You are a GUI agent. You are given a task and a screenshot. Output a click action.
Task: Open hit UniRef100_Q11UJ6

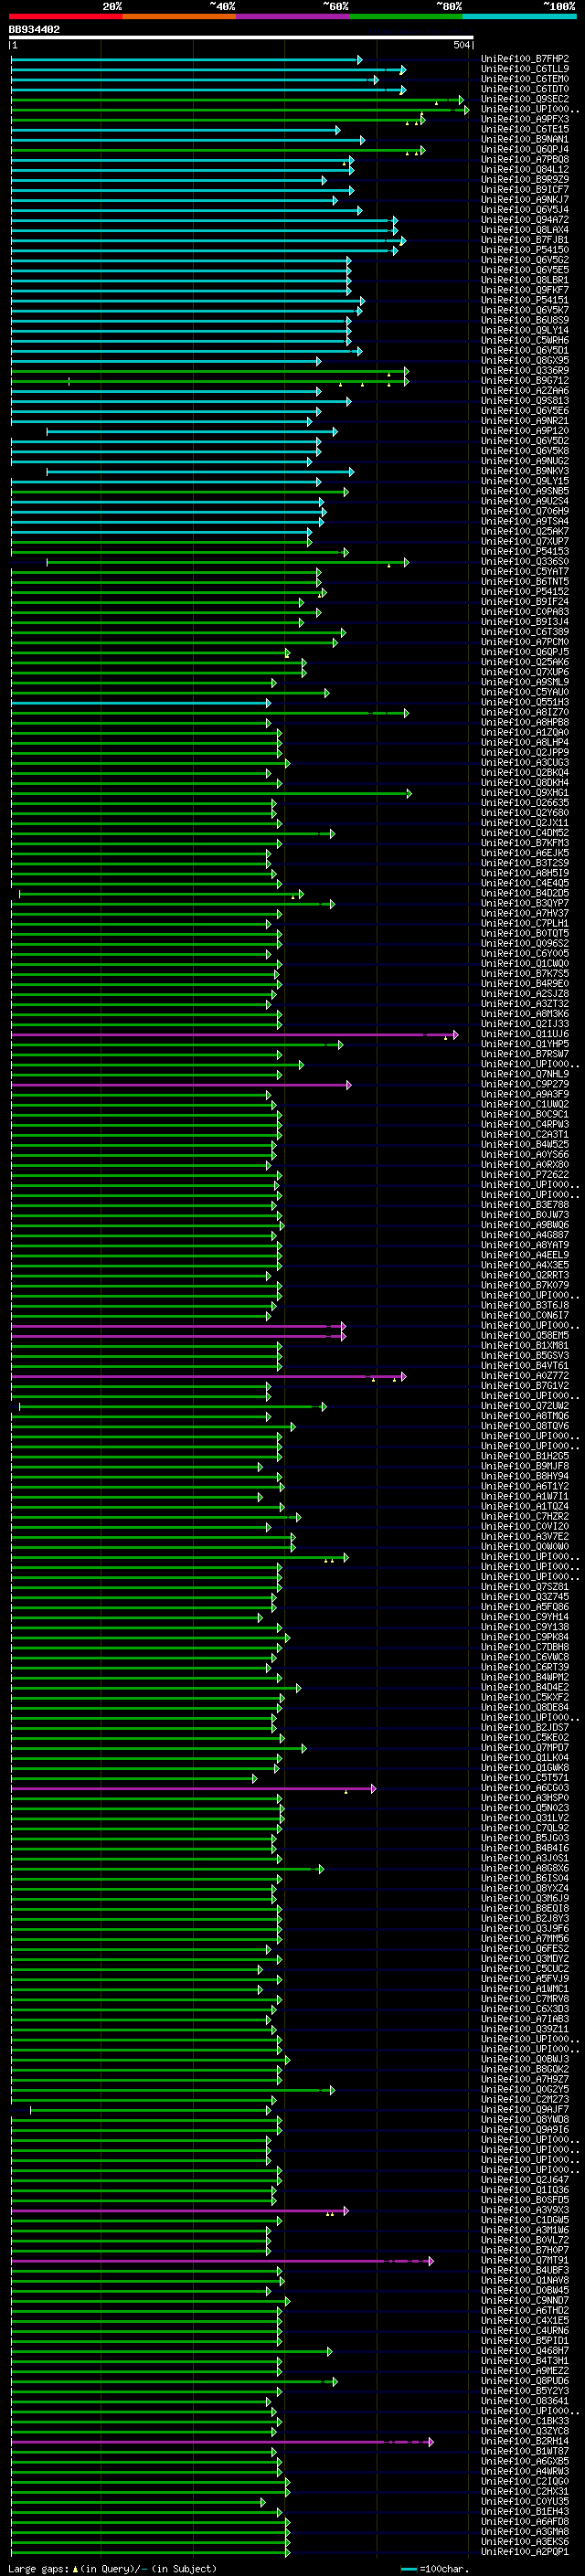(524, 1035)
